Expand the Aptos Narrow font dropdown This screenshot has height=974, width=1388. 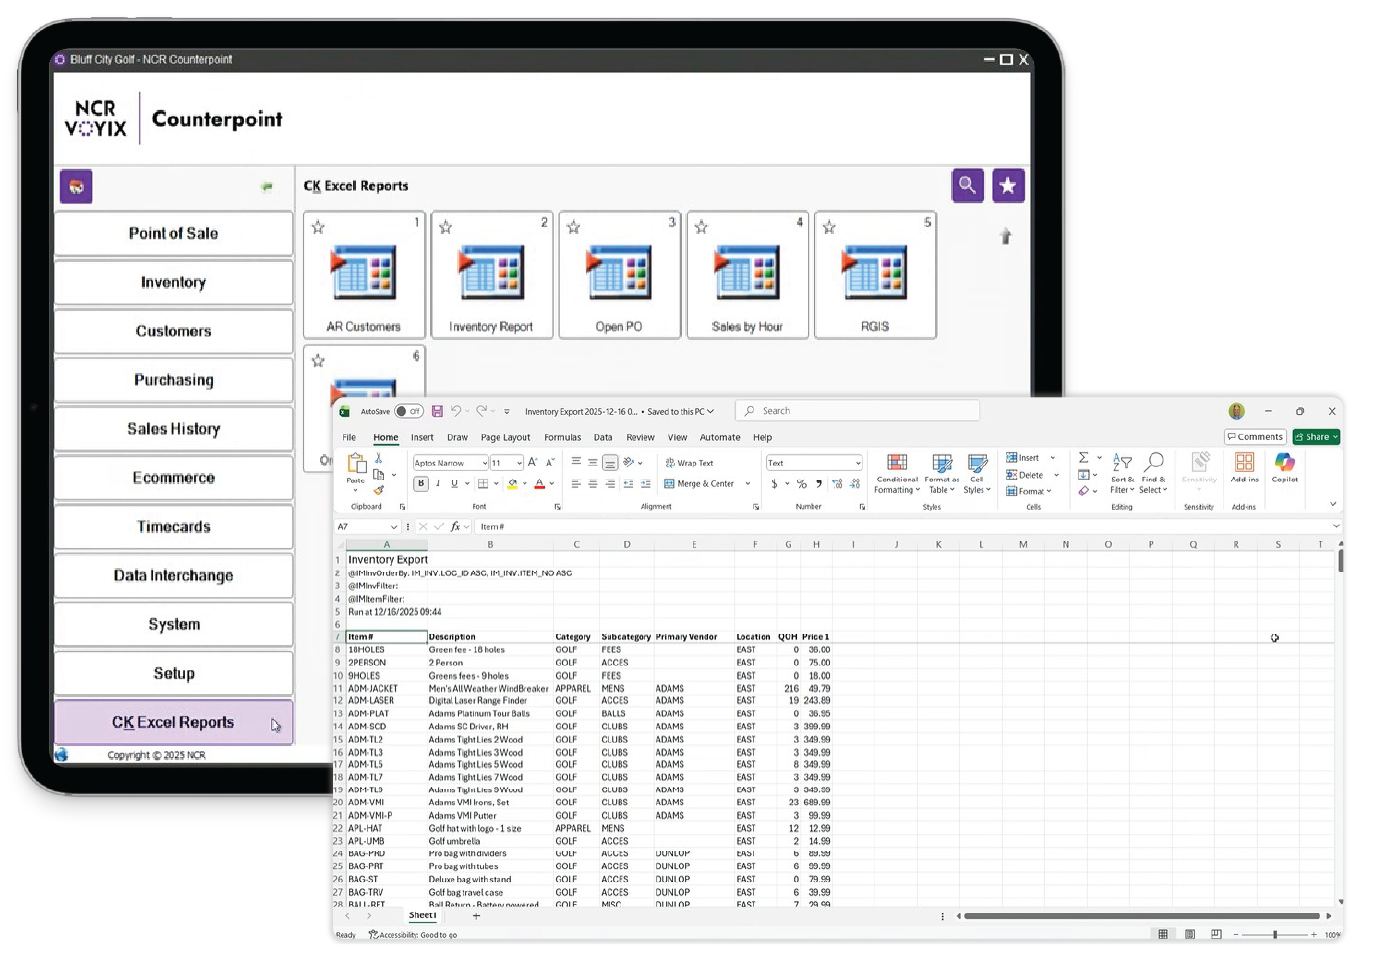[485, 463]
